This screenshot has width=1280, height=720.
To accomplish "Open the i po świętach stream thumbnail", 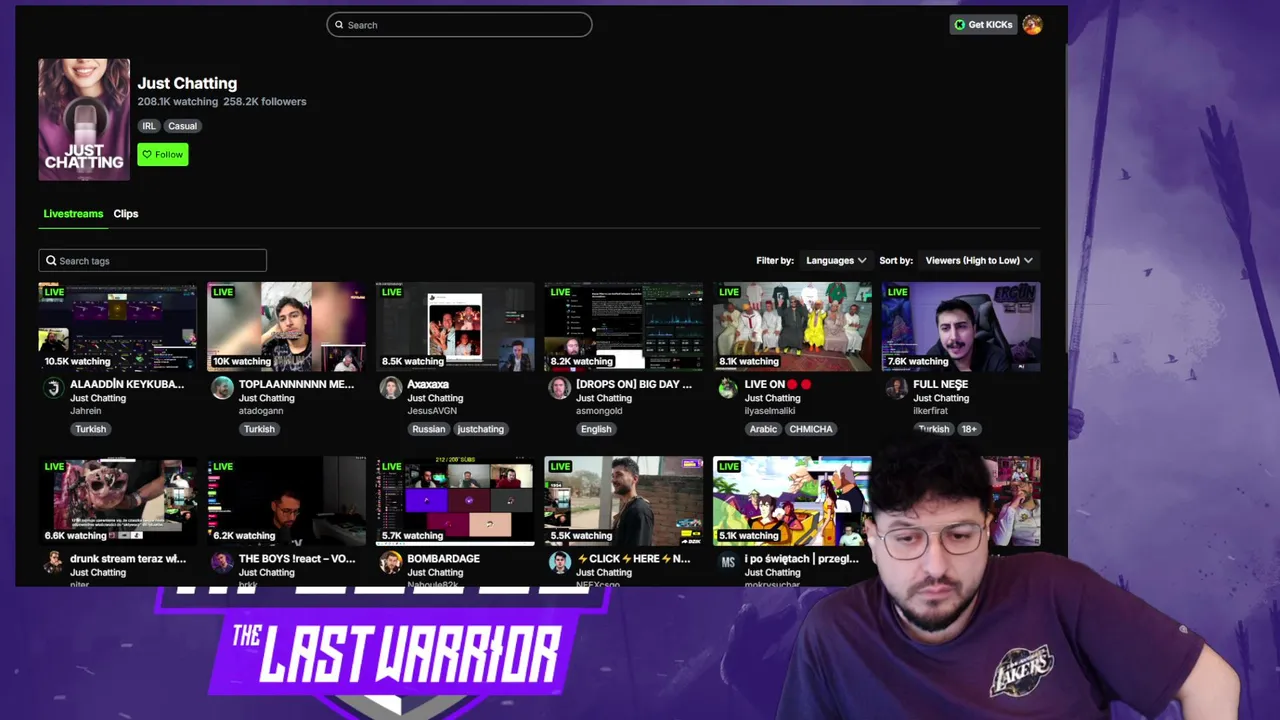I will 792,501.
